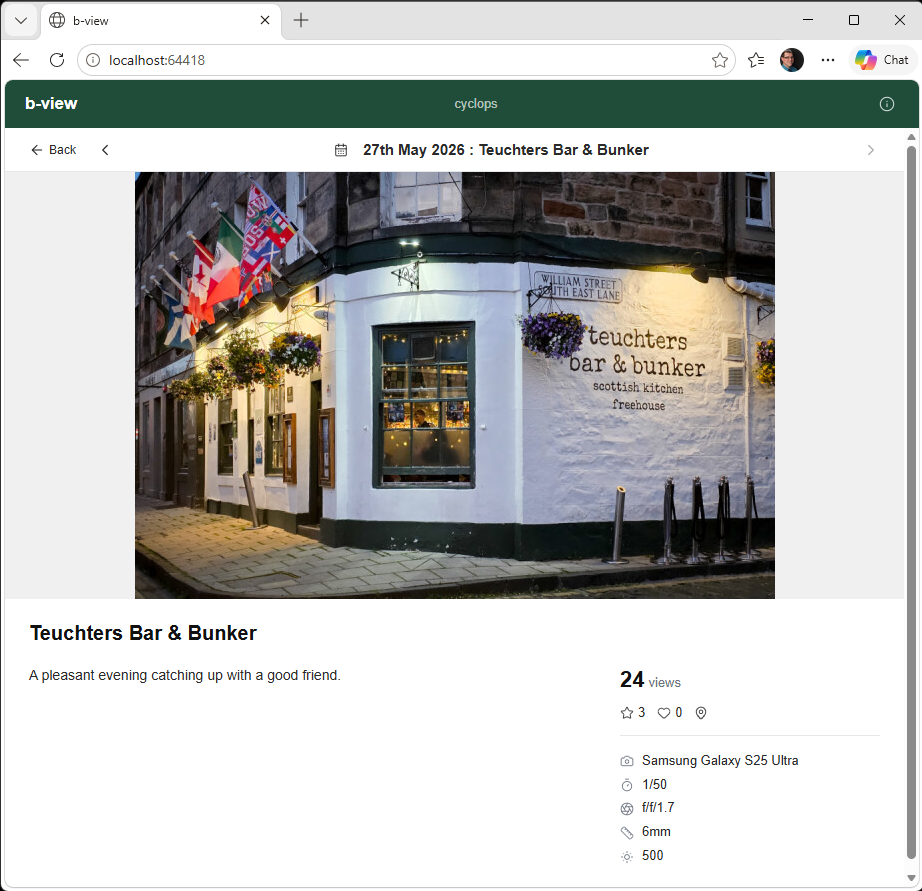Open the map location pin icon
The image size is (922, 891).
point(700,713)
